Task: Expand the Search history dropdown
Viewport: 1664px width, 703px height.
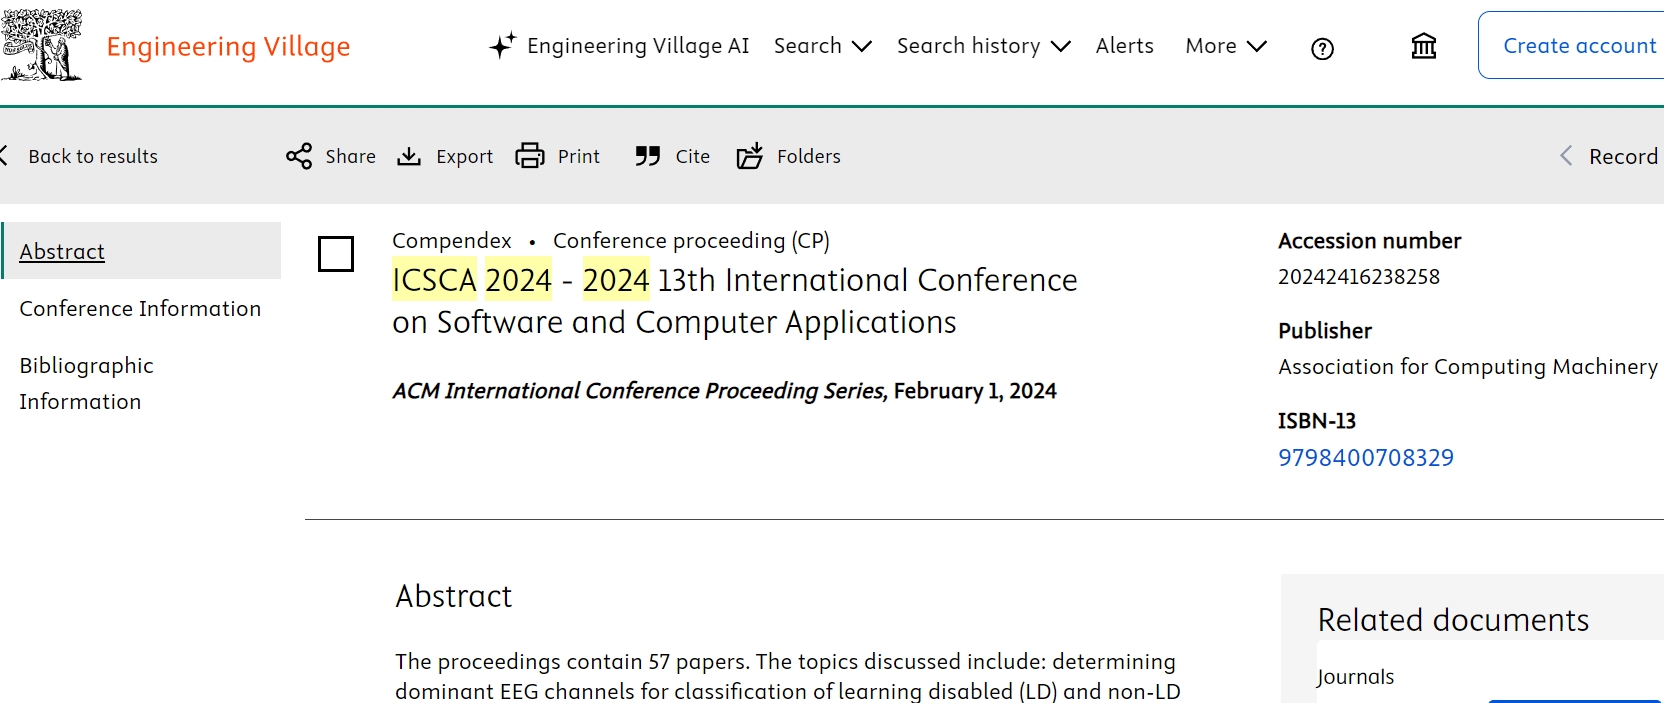Action: [983, 46]
